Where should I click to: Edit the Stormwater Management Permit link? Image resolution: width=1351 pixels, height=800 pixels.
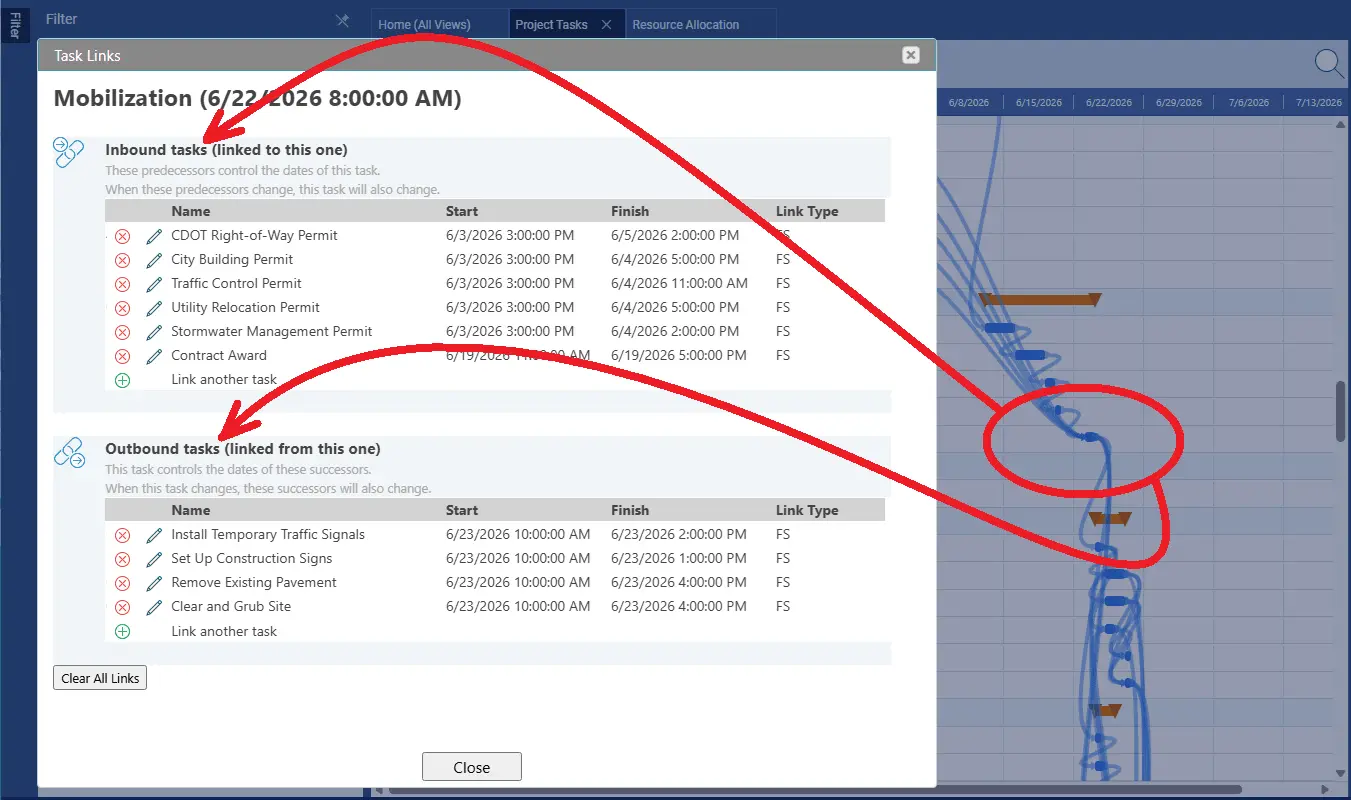point(154,332)
